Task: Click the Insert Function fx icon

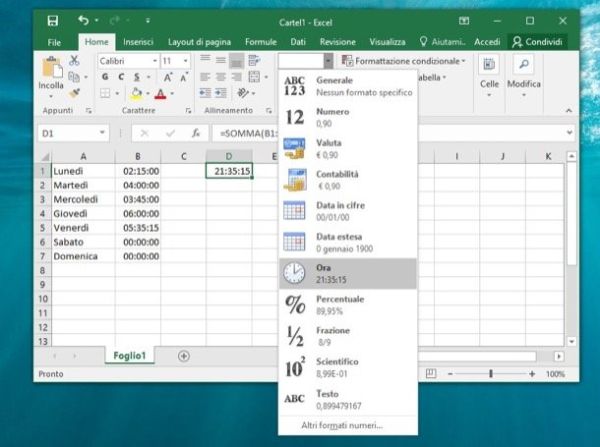Action: click(197, 133)
